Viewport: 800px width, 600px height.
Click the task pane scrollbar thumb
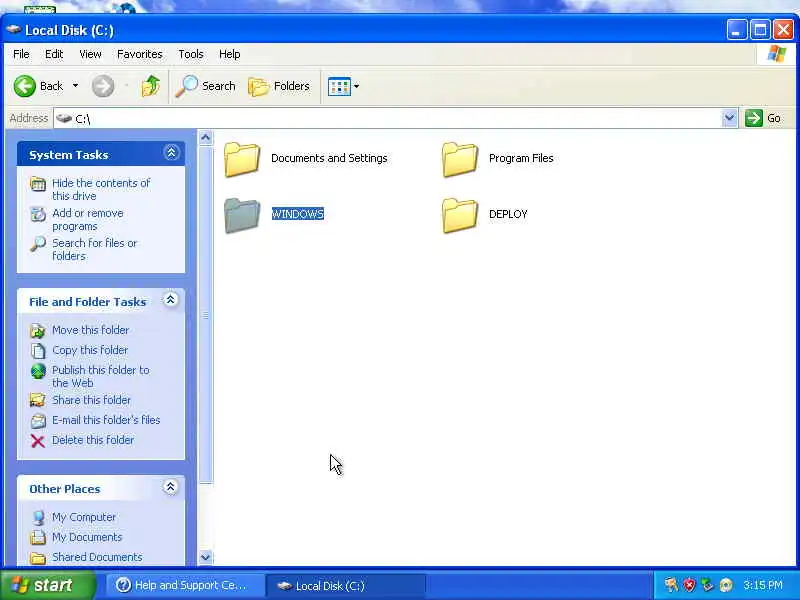pyautogui.click(x=206, y=314)
